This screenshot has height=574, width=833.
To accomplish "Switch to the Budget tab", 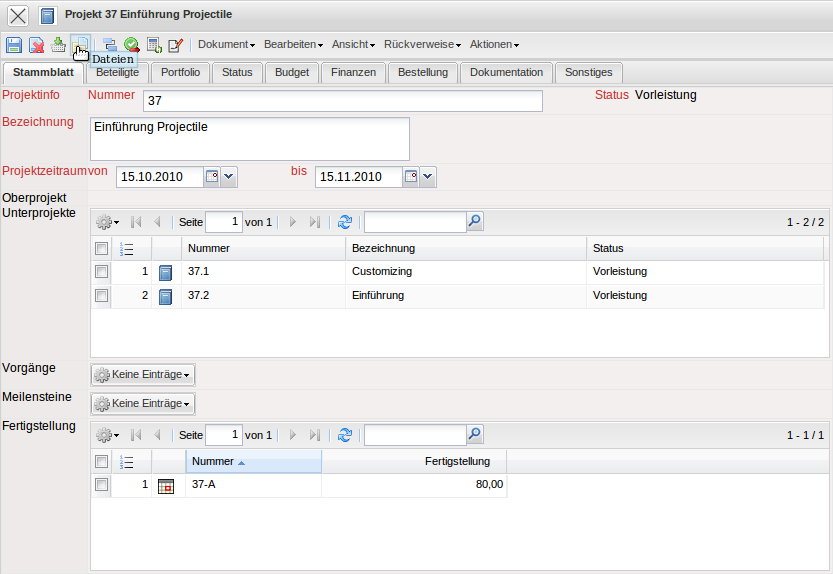I will coord(292,72).
